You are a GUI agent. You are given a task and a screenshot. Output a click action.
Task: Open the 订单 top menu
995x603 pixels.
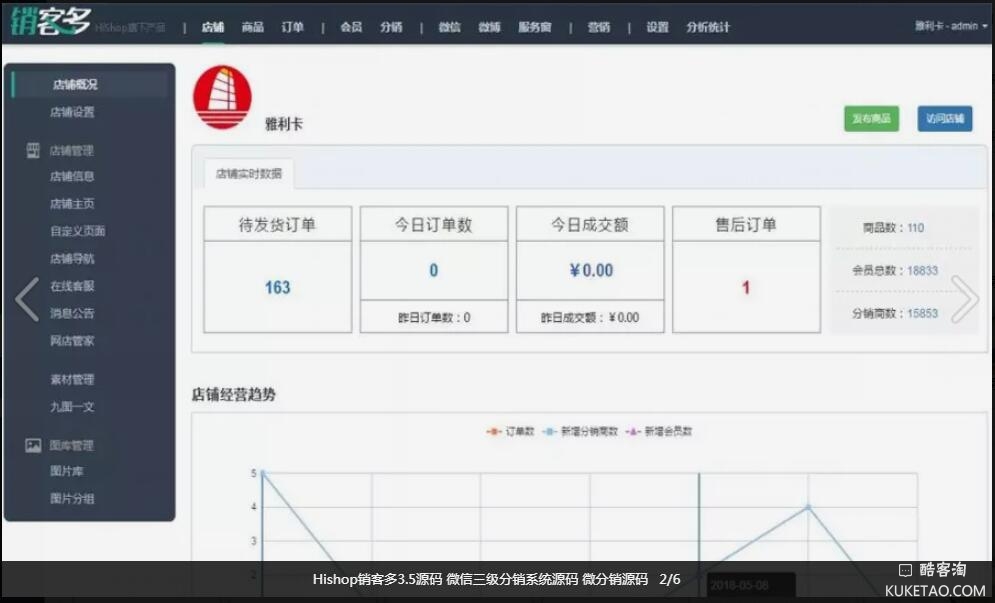click(293, 27)
